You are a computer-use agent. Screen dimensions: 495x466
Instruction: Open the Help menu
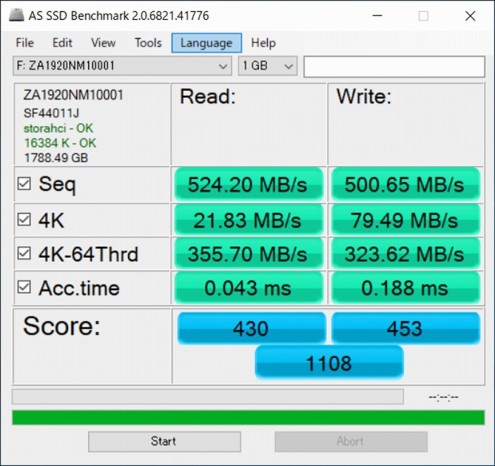coord(263,43)
